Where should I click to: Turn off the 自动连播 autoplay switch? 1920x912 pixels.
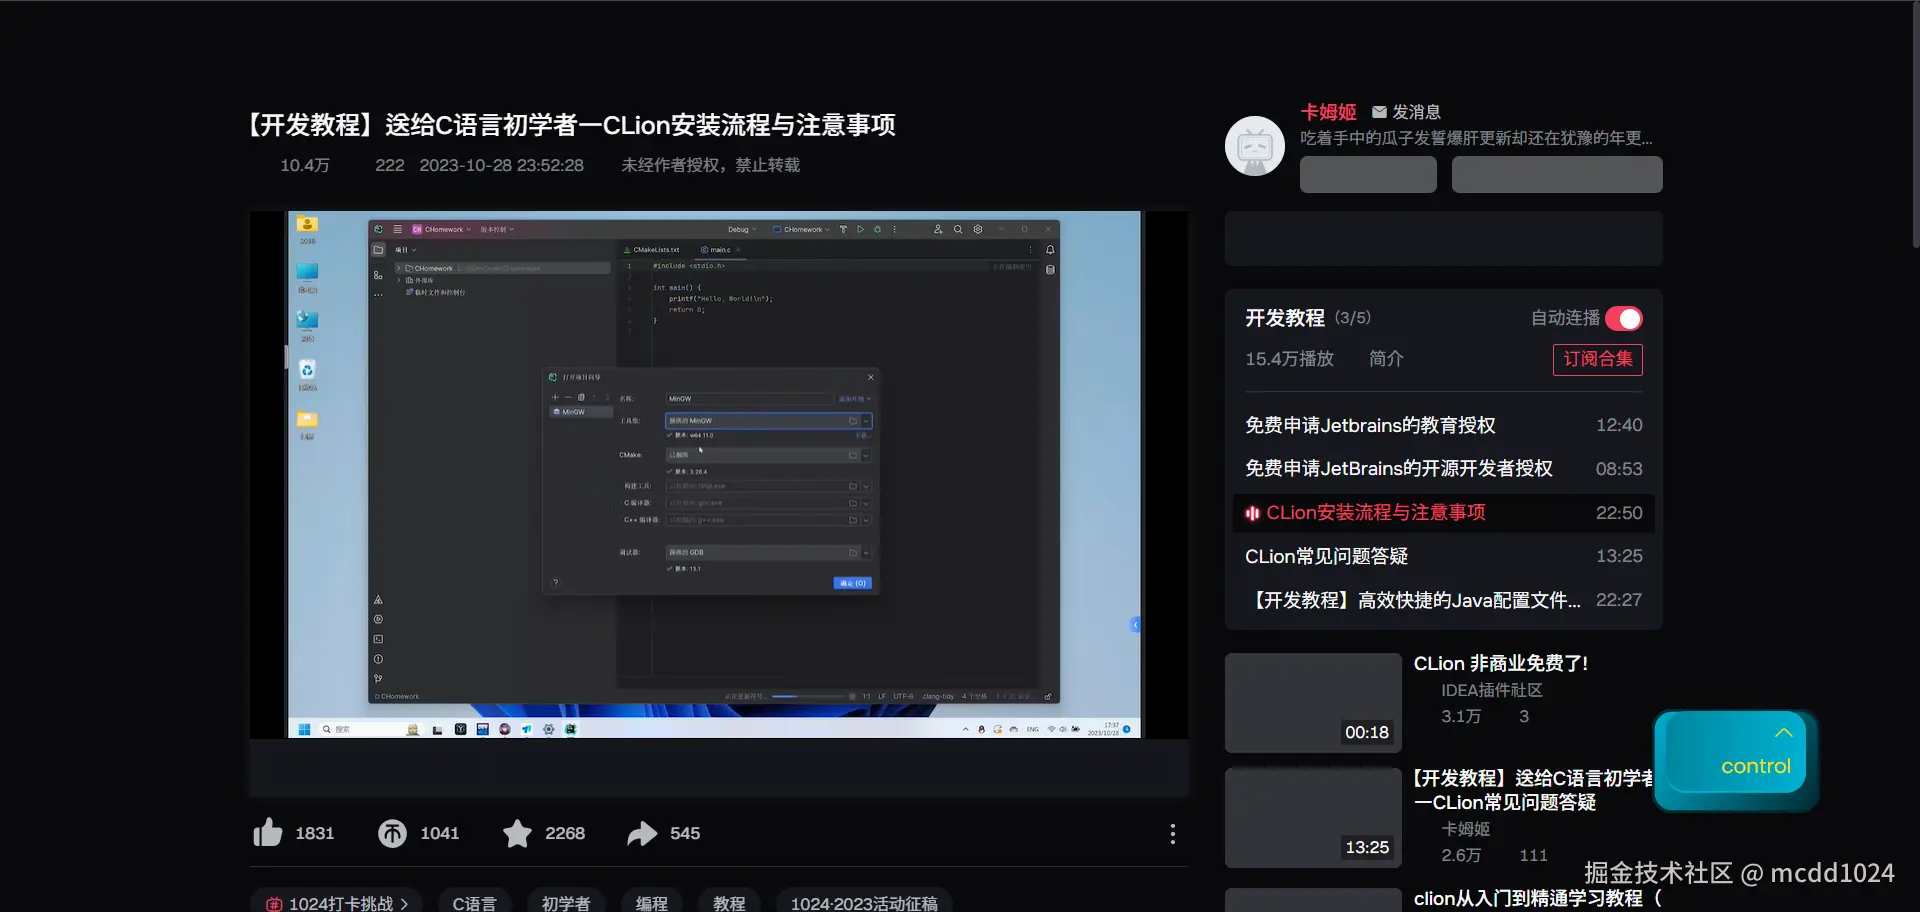click(1624, 318)
